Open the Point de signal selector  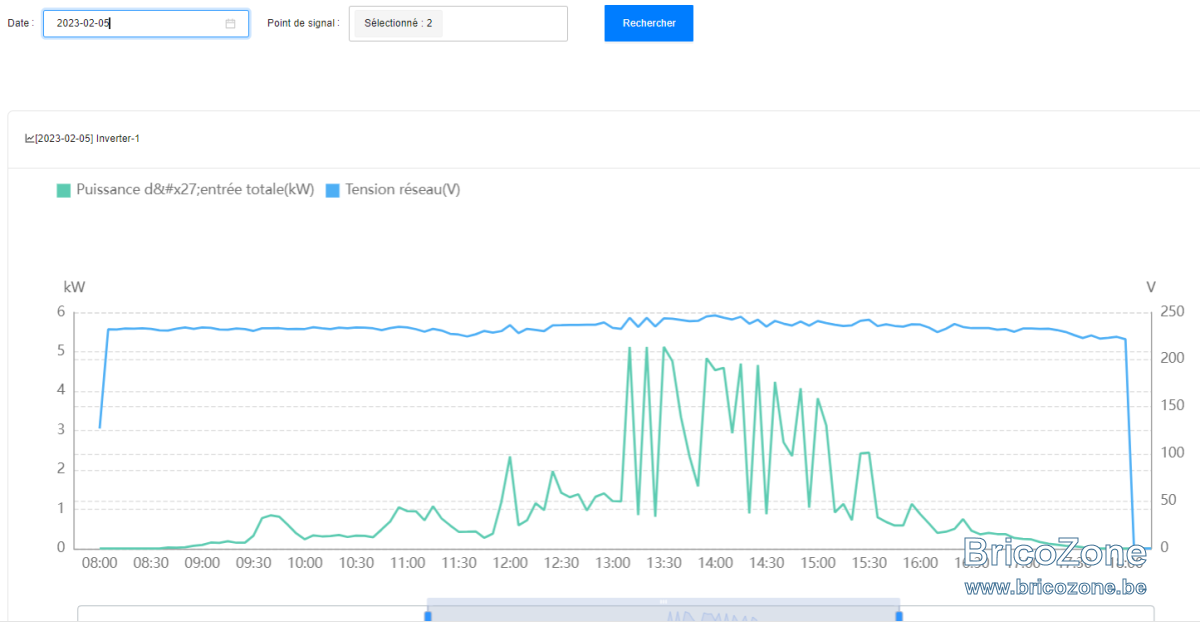(458, 23)
